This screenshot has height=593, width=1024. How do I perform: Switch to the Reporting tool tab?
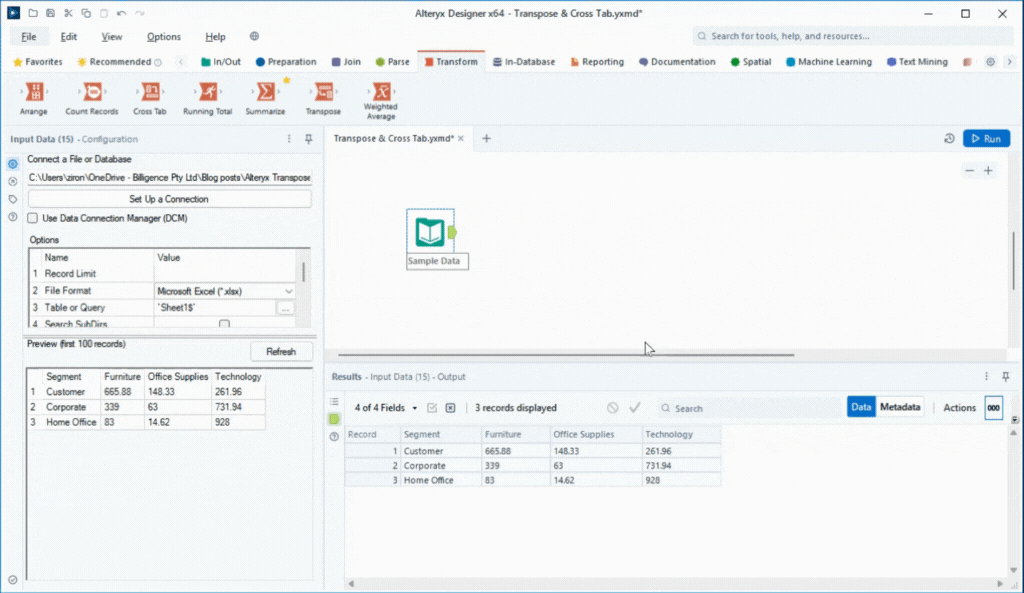597,62
